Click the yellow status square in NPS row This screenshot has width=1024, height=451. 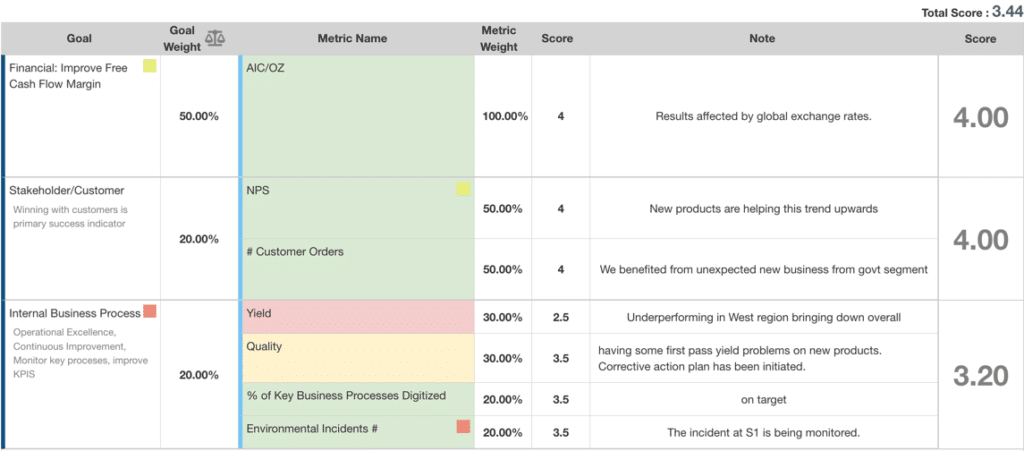[463, 189]
